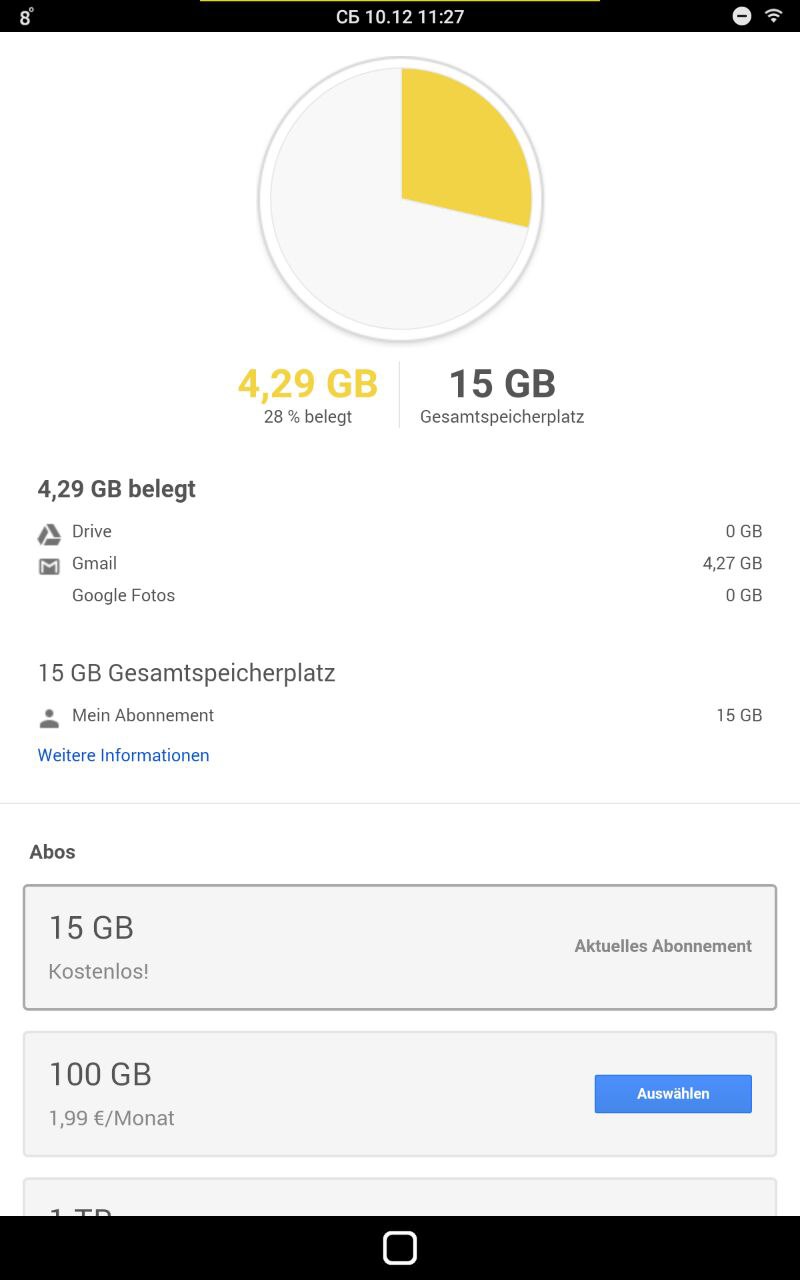Click the Gmail envelope icon
Screen dimensions: 800x1280
(49, 566)
